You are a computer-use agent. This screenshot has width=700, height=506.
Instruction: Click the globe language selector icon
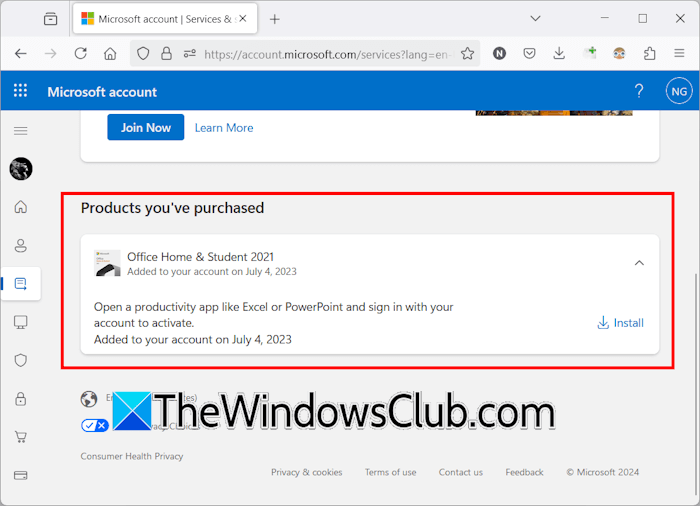pyautogui.click(x=89, y=399)
